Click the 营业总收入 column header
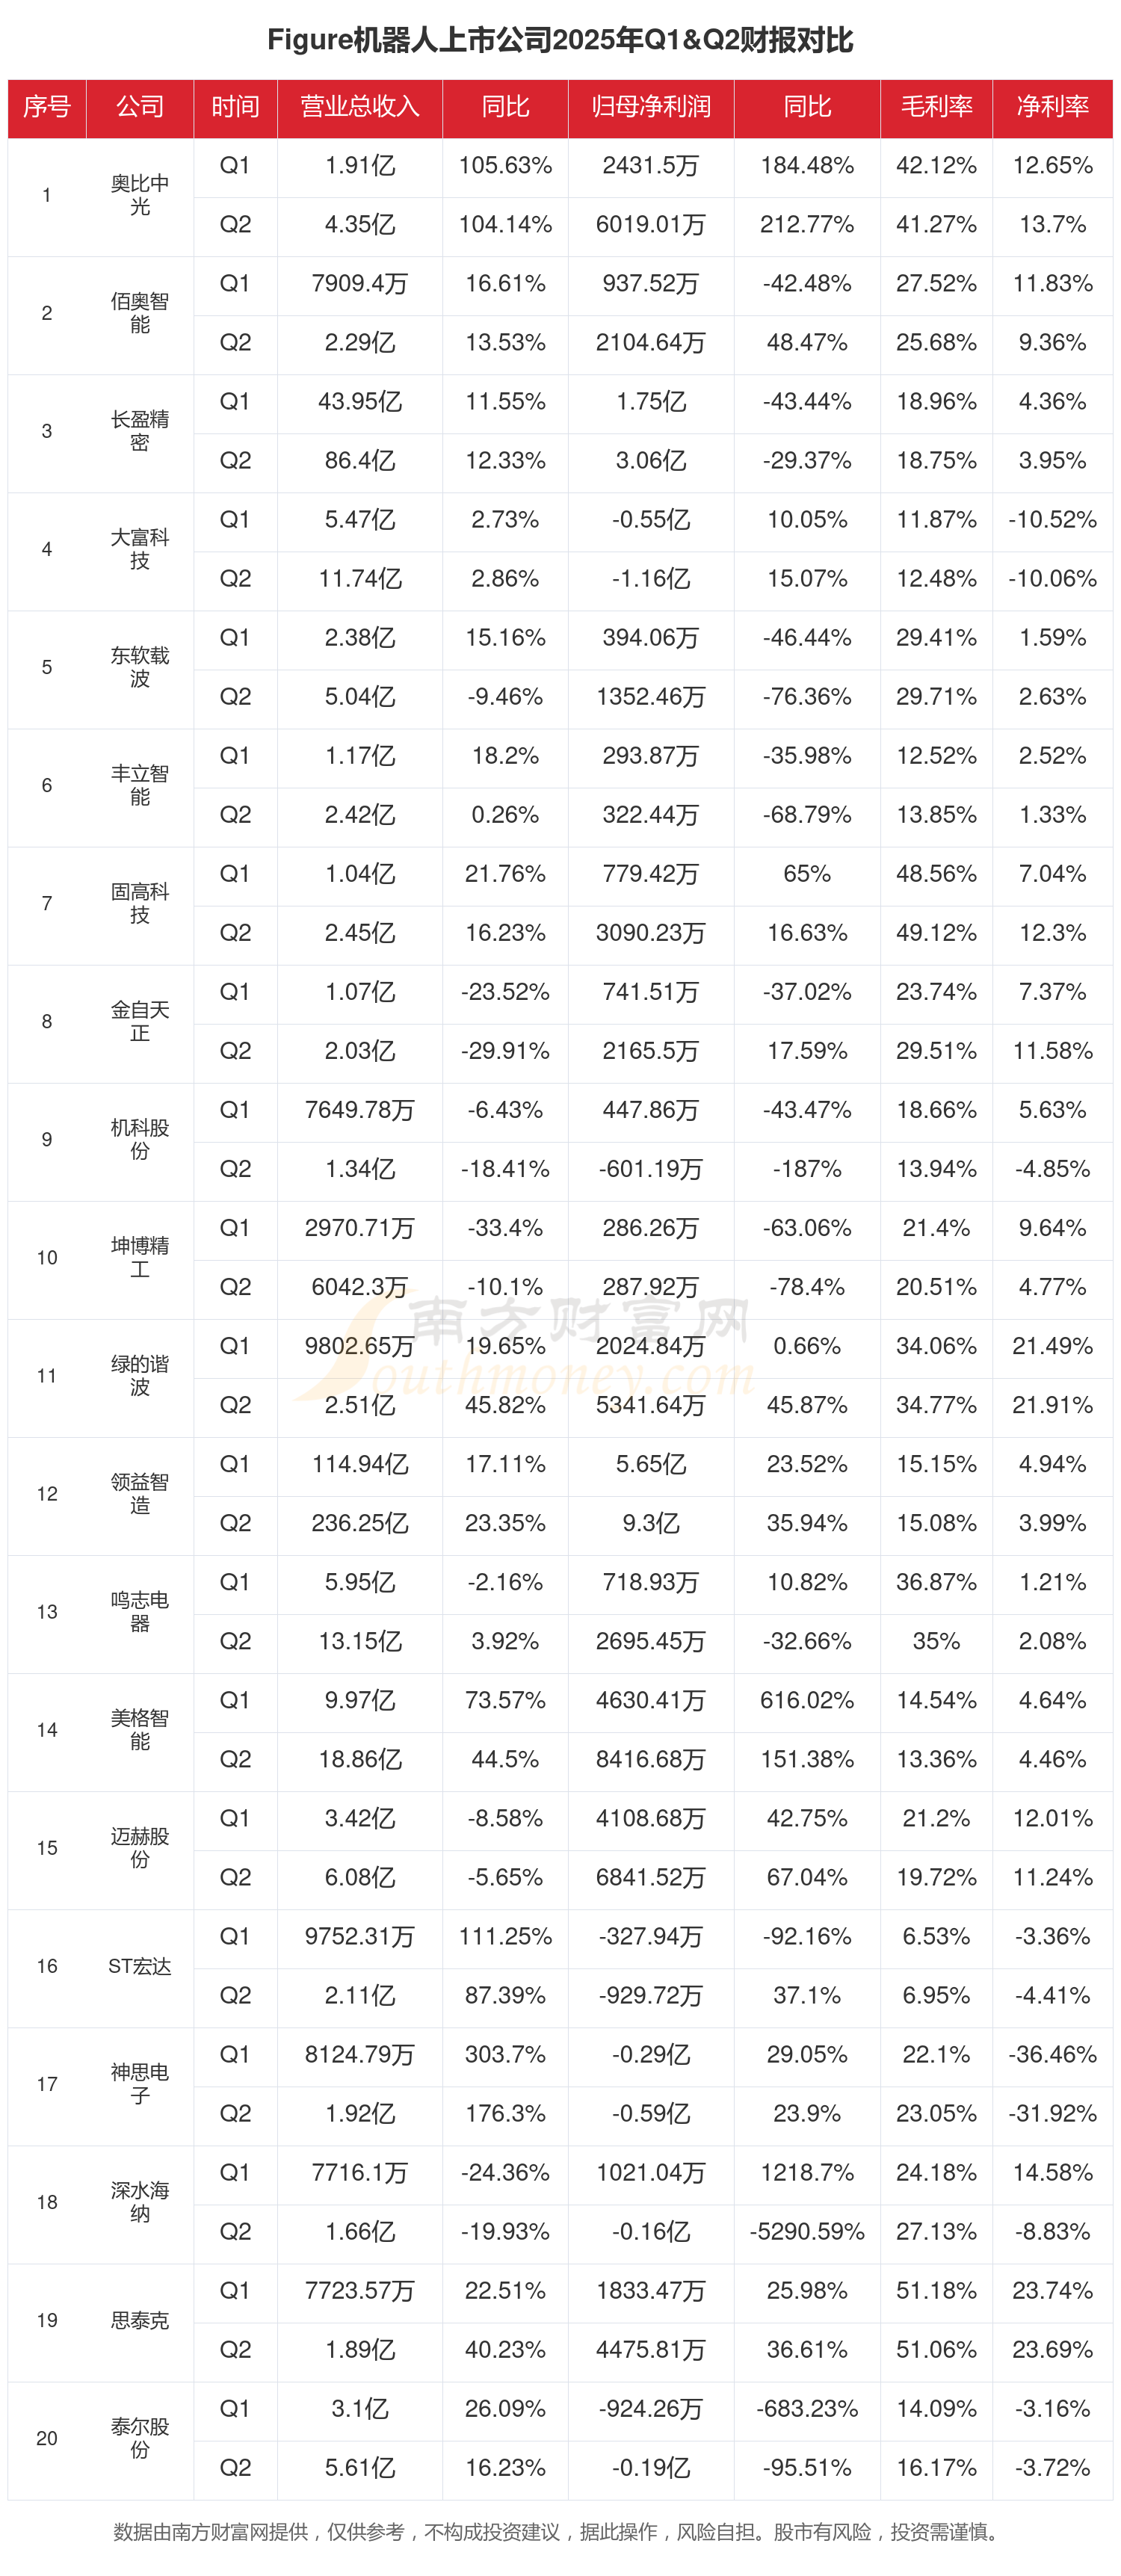The image size is (1121, 2576). (x=359, y=107)
